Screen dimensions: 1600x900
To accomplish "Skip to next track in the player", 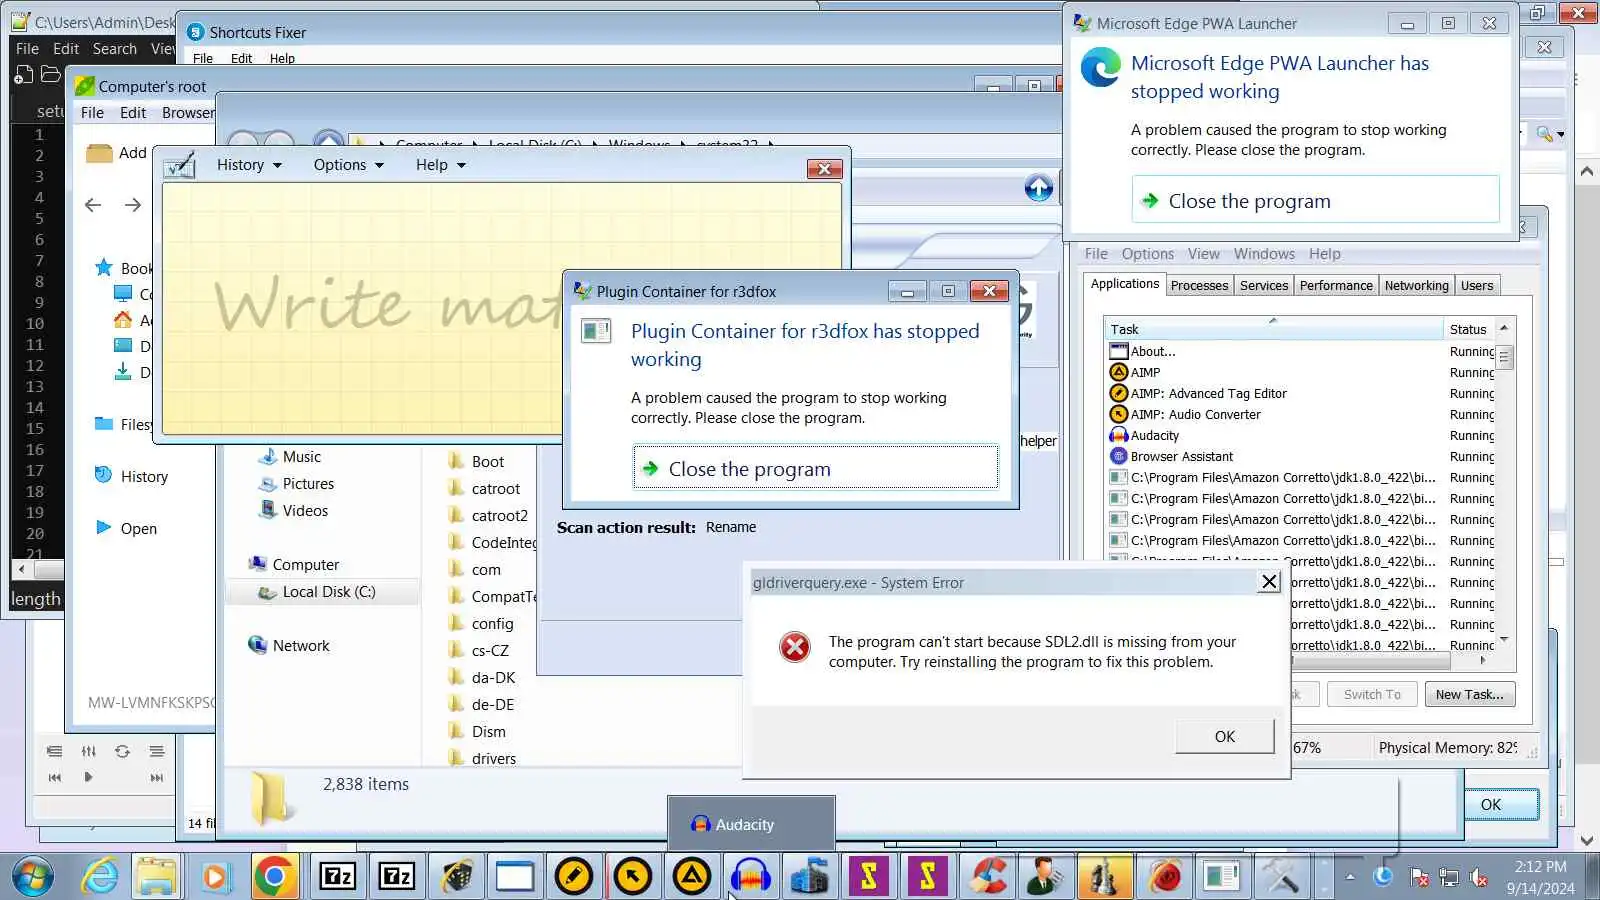I will tap(156, 777).
